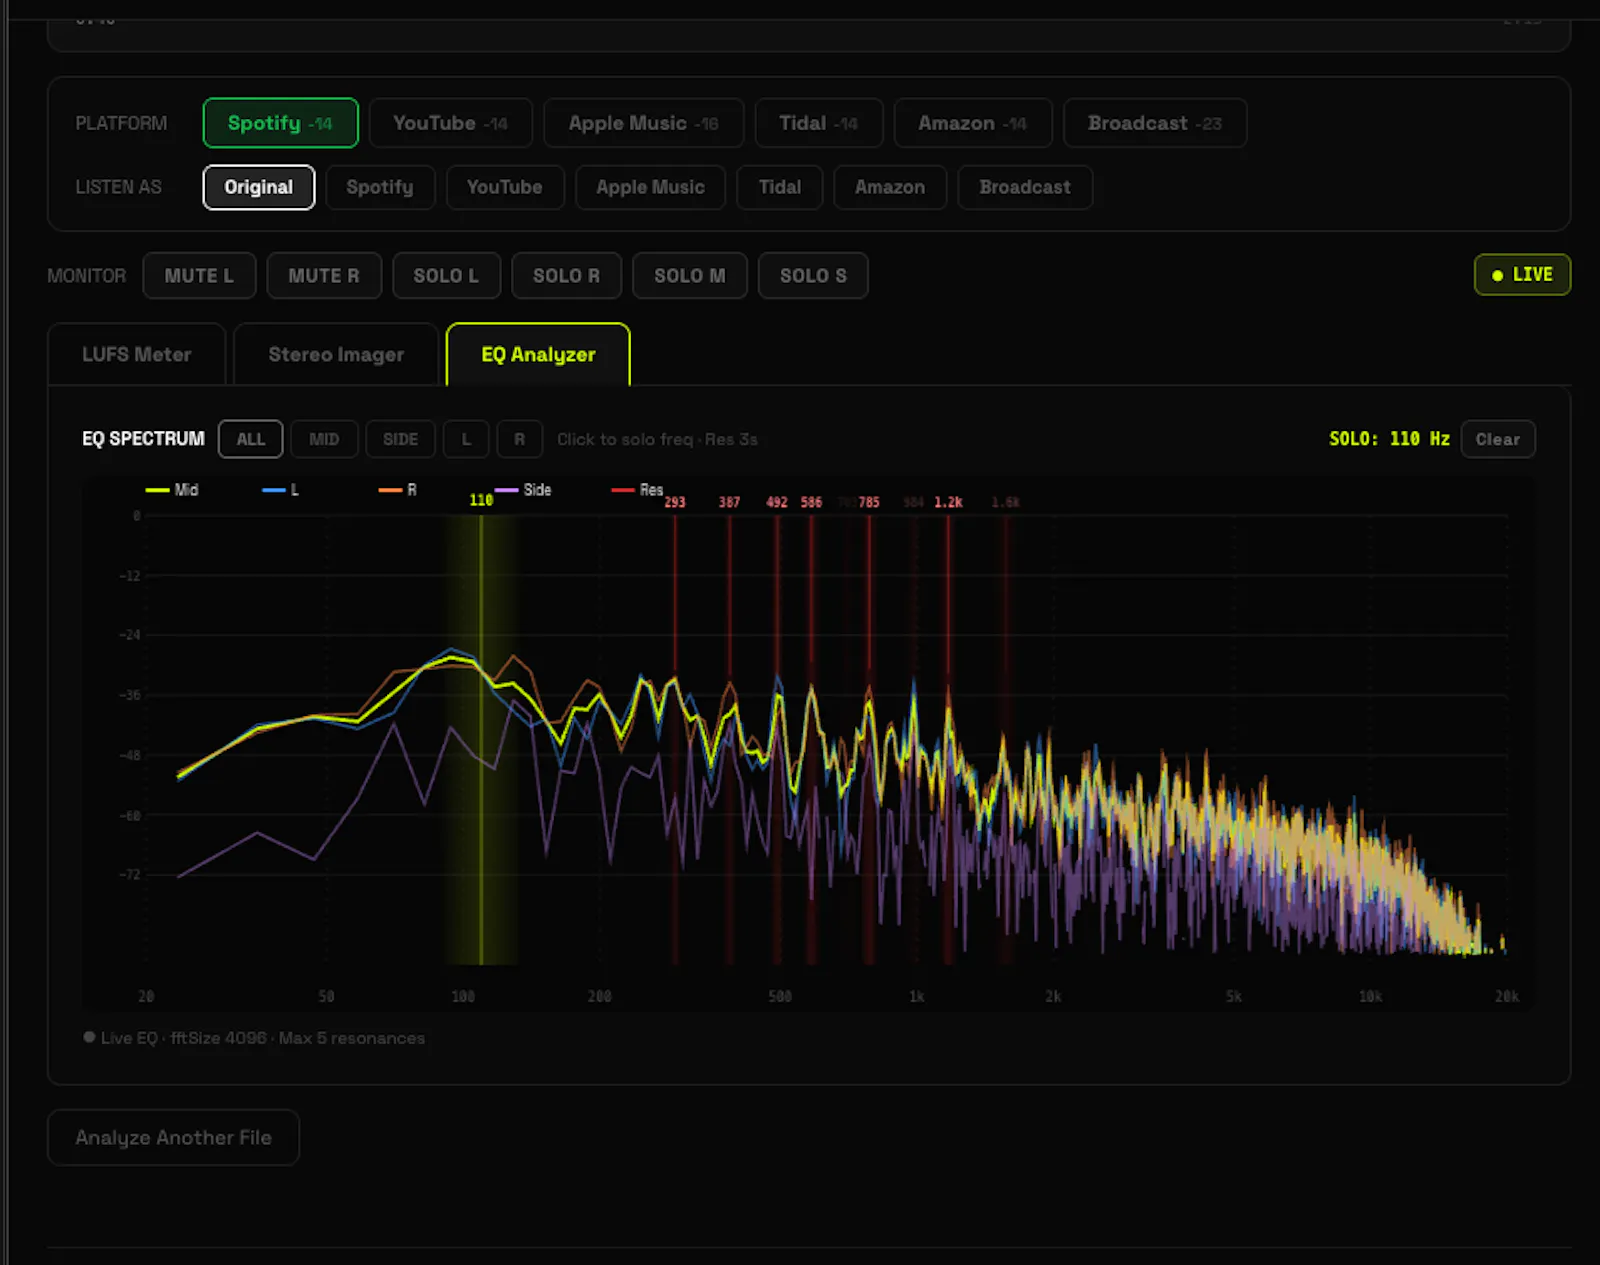Click the 'LISTEN AS' label
This screenshot has width=1600, height=1265.
pyautogui.click(x=118, y=187)
